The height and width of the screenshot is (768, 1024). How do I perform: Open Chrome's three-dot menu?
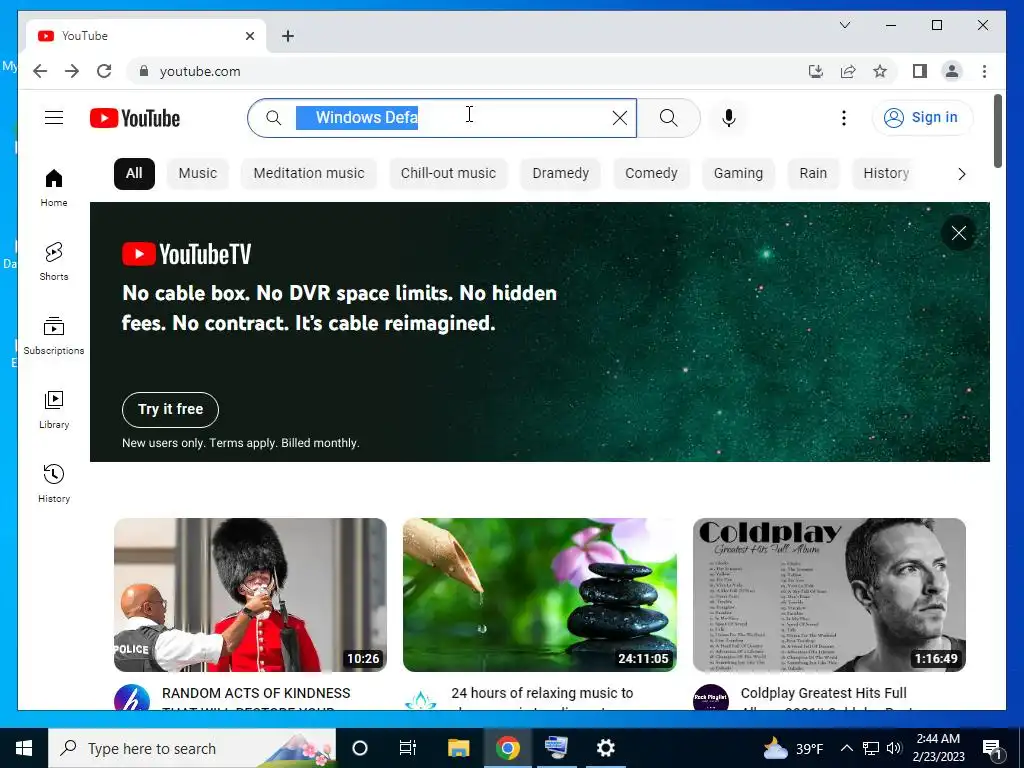click(x=984, y=71)
